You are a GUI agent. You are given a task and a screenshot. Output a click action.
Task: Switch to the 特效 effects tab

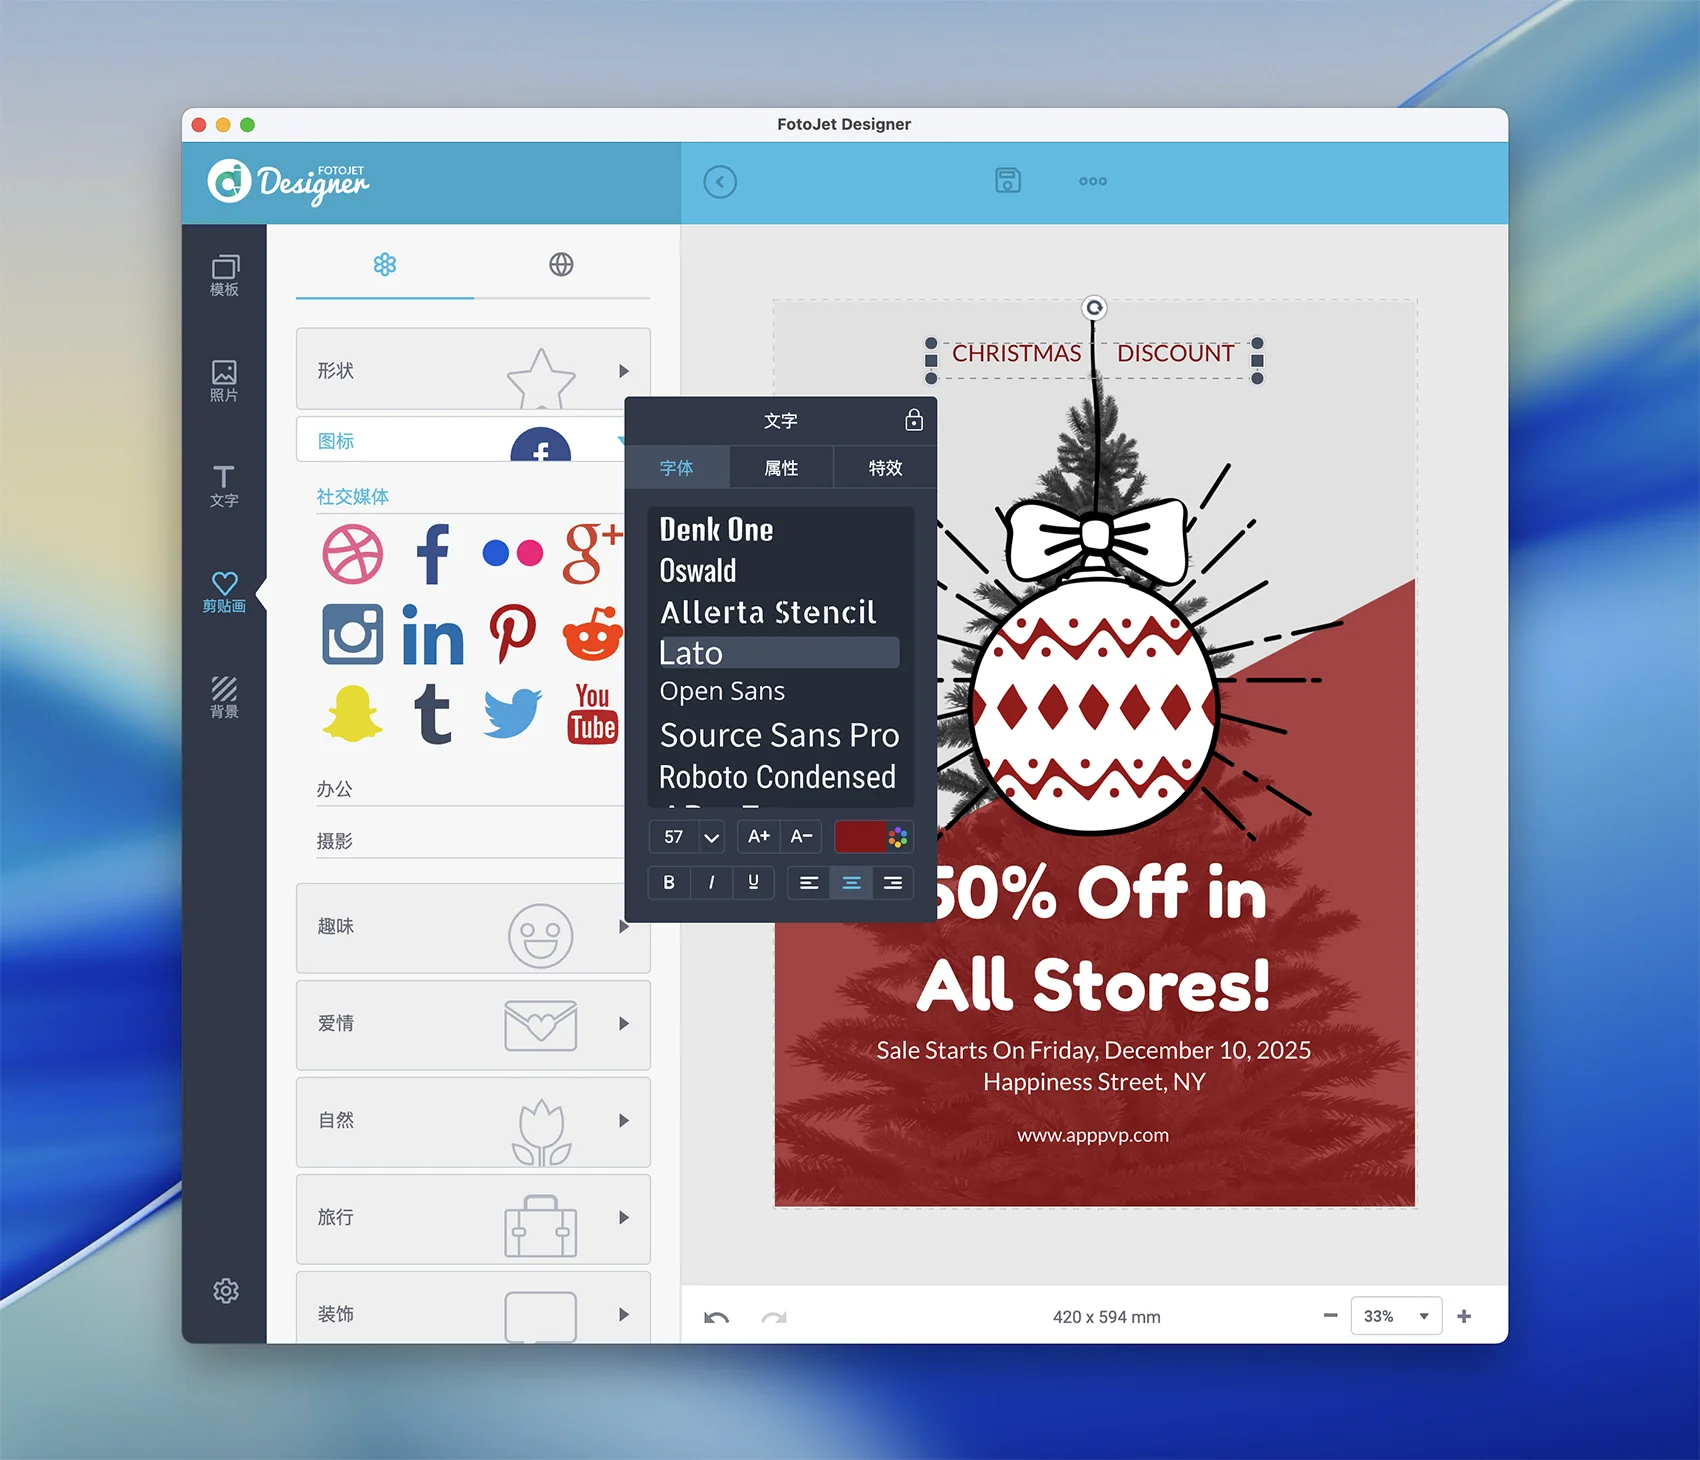(x=885, y=468)
